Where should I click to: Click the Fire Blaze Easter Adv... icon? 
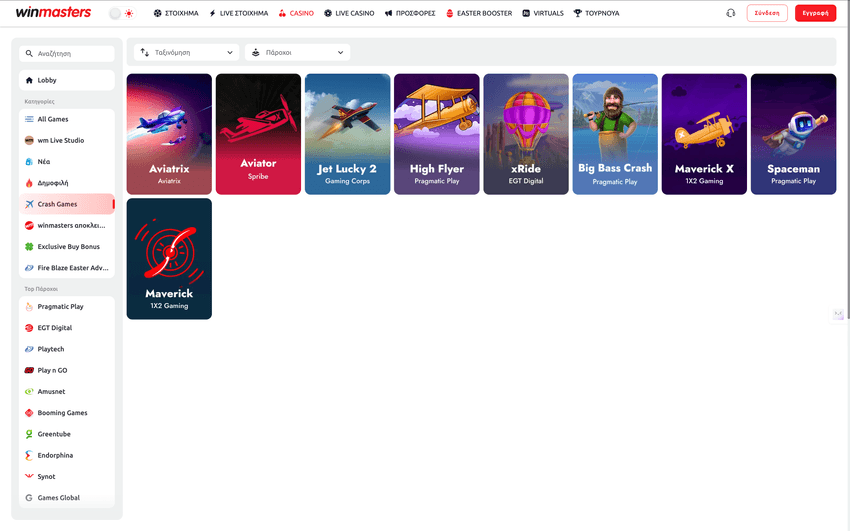[x=29, y=268]
